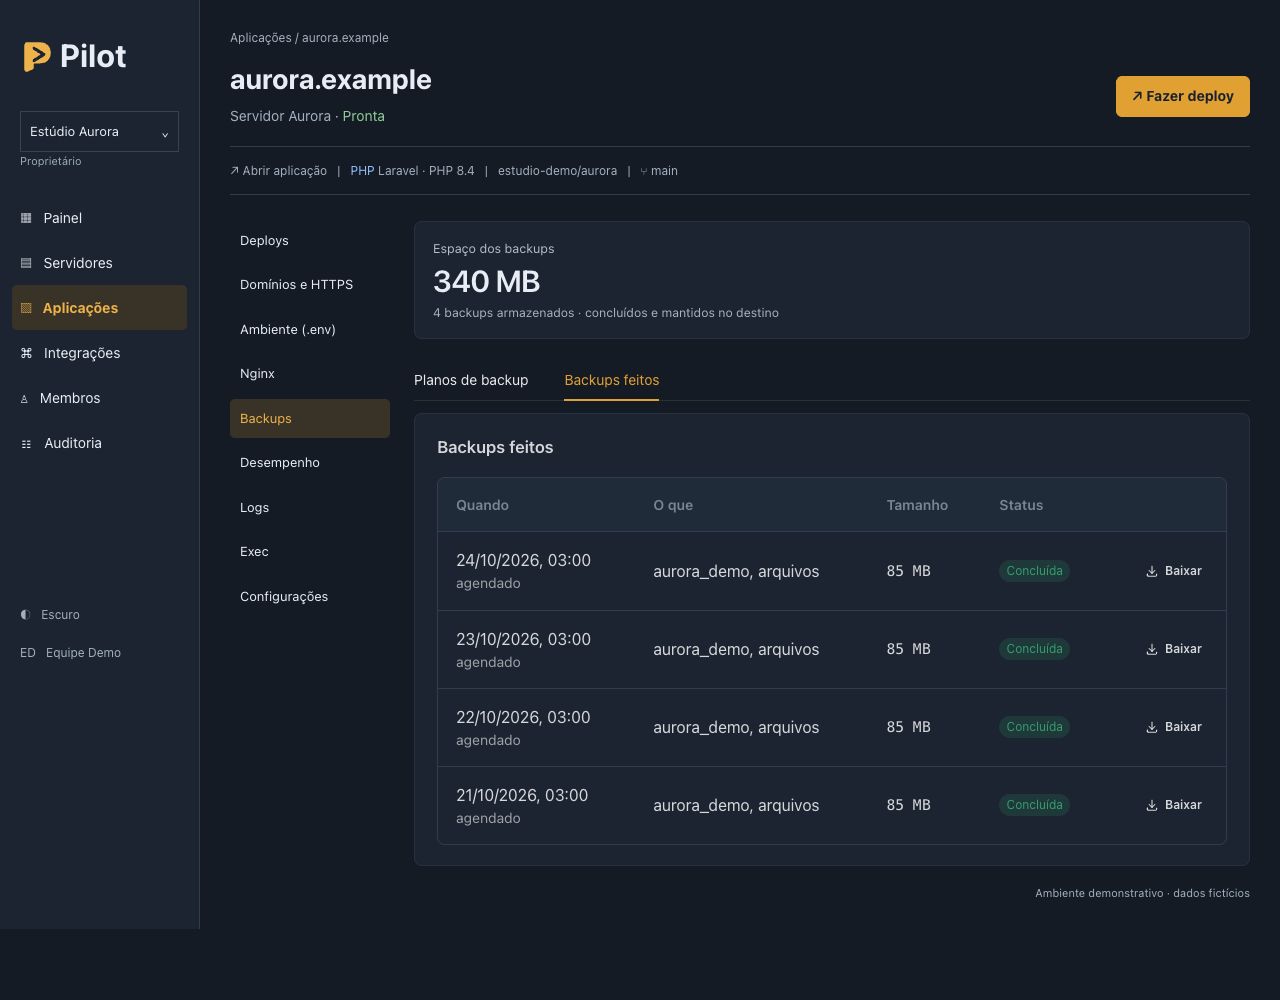Screen dimensions: 1280x1000
Task: Open Membros in sidebar
Action: [x=99, y=398]
